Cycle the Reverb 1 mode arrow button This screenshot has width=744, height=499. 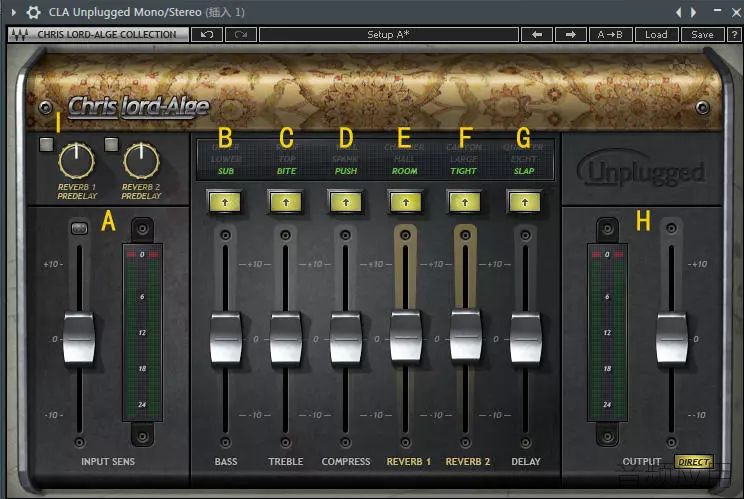(405, 203)
